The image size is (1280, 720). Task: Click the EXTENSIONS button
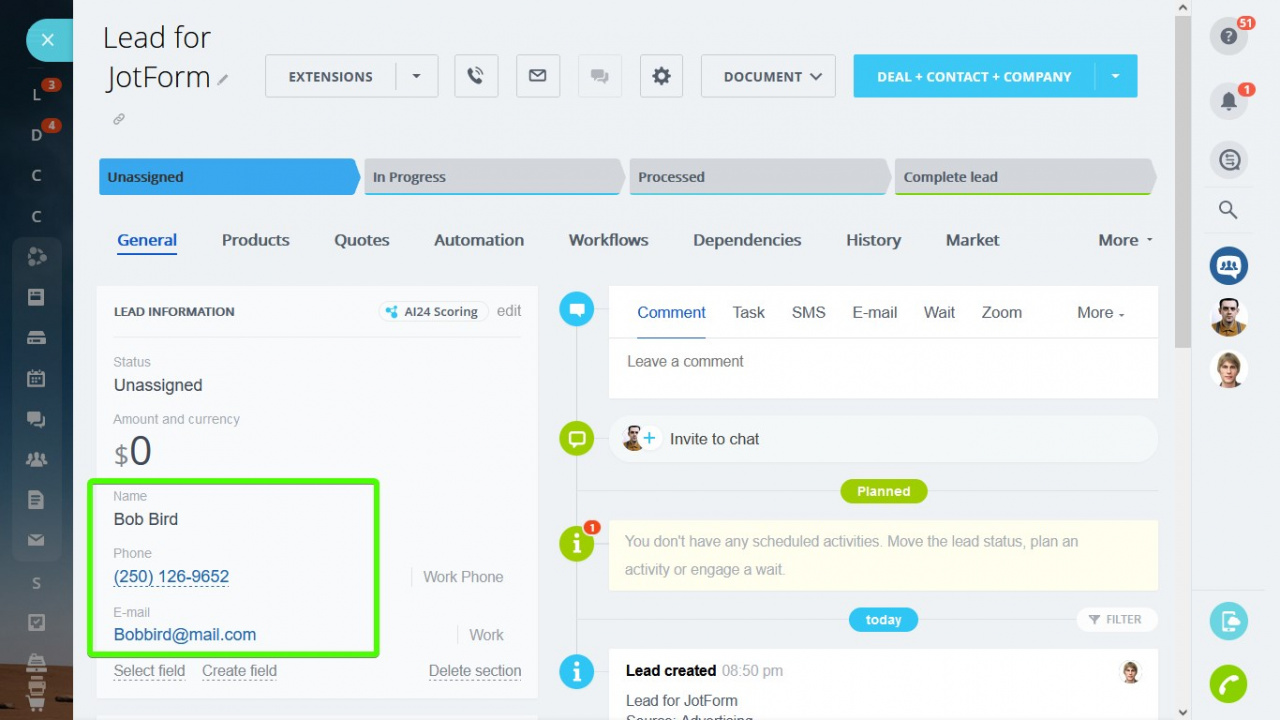(x=330, y=76)
